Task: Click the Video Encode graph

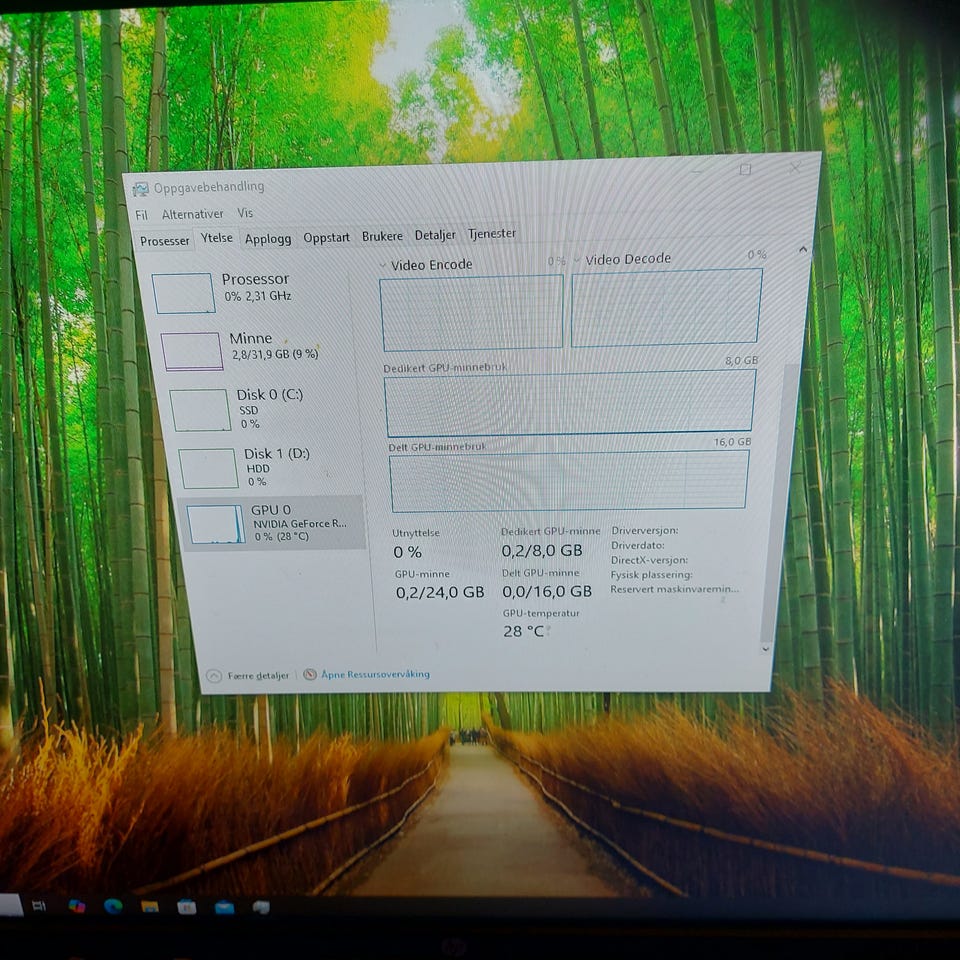Action: click(x=471, y=312)
